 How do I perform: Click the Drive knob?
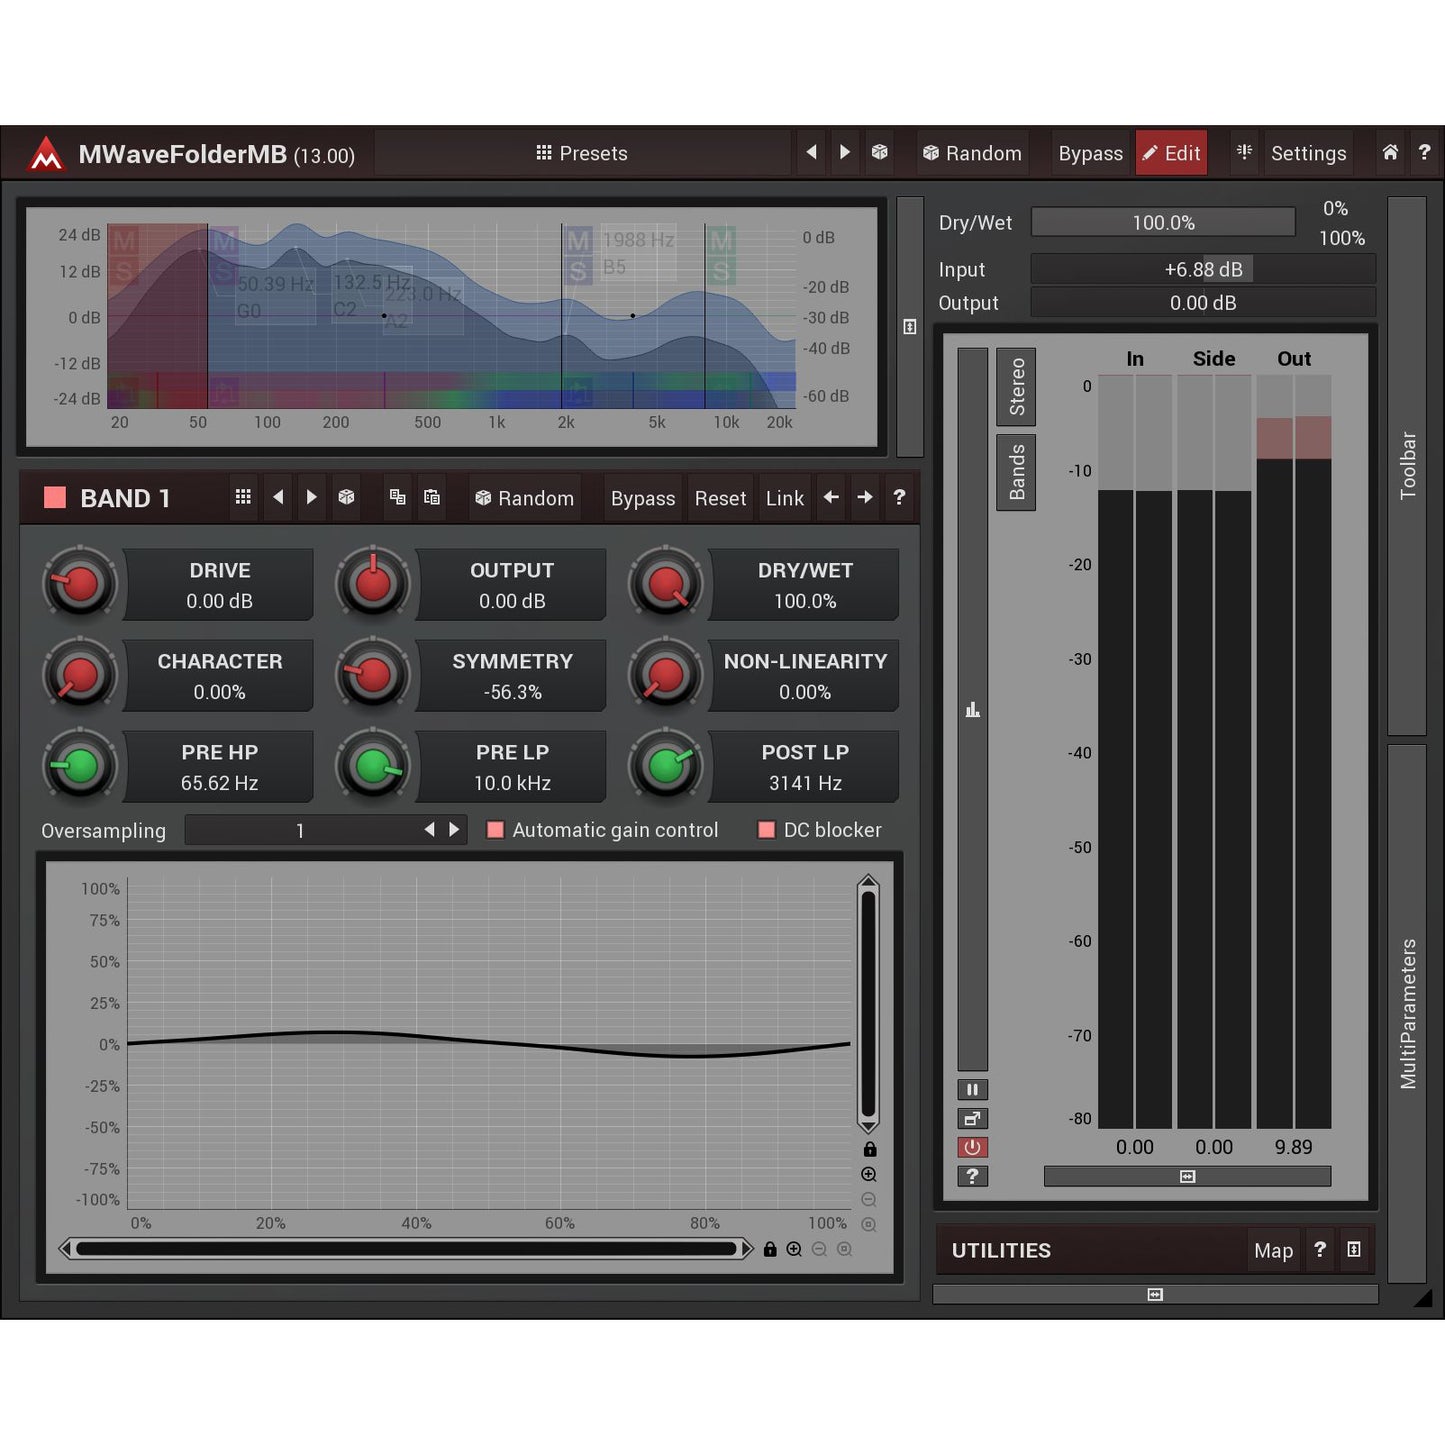point(80,585)
